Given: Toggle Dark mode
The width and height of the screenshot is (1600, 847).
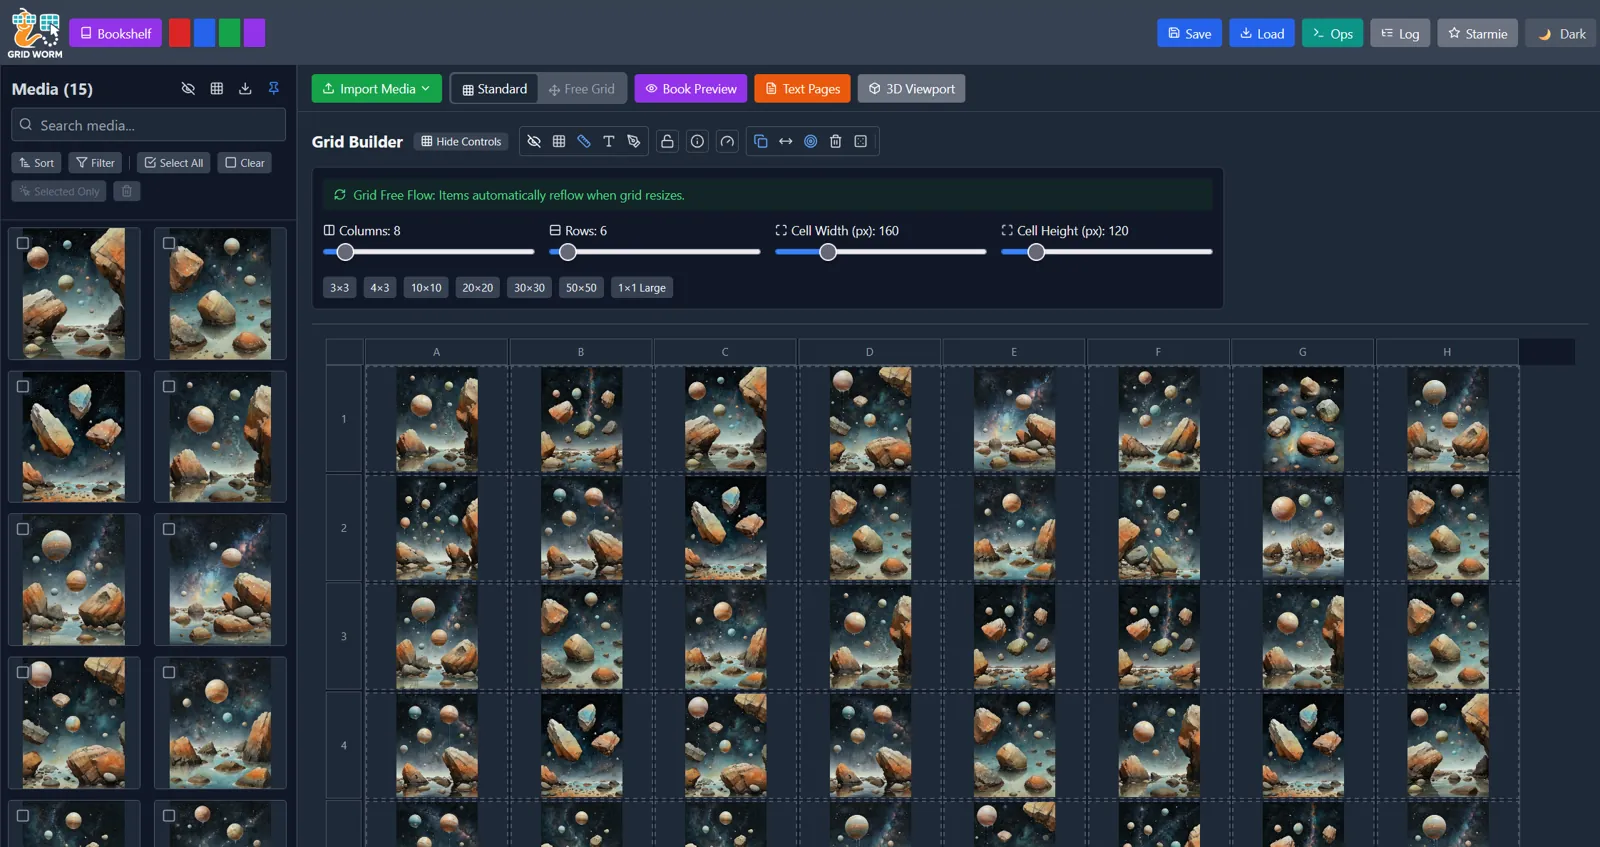Looking at the screenshot, I should 1561,33.
